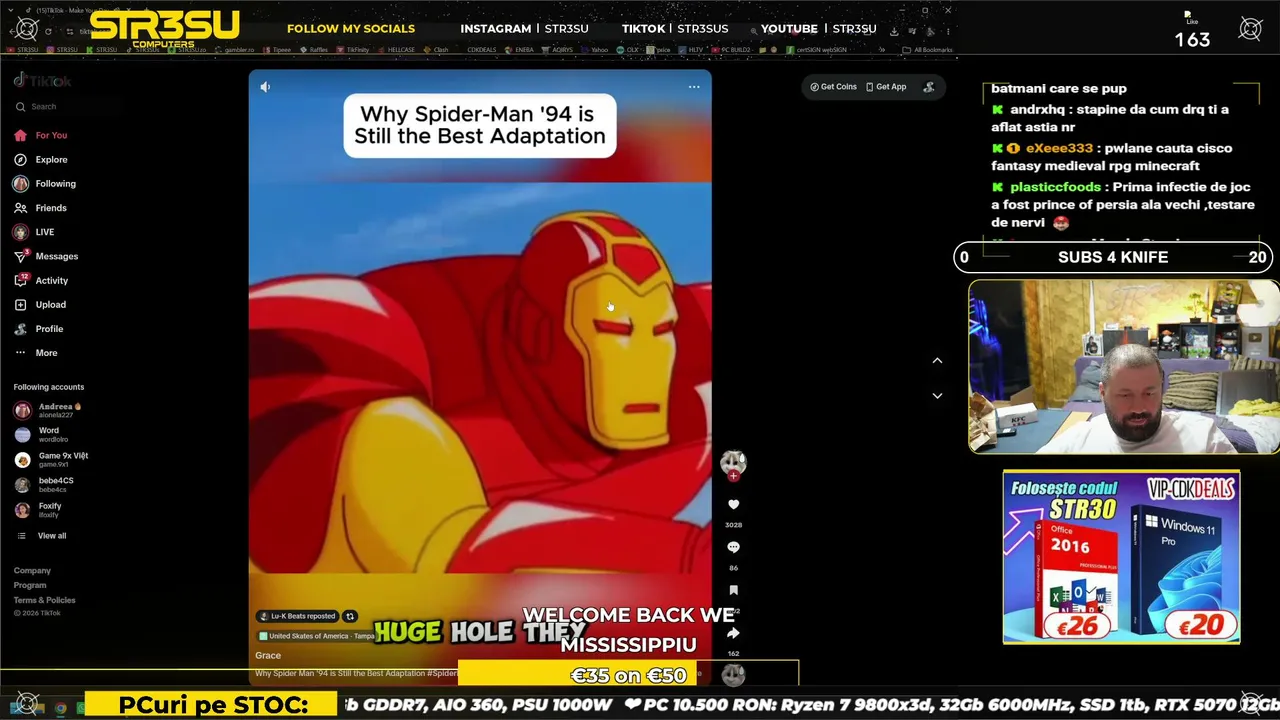Open the Explore page
Image resolution: width=1280 pixels, height=720 pixels.
pos(41,159)
